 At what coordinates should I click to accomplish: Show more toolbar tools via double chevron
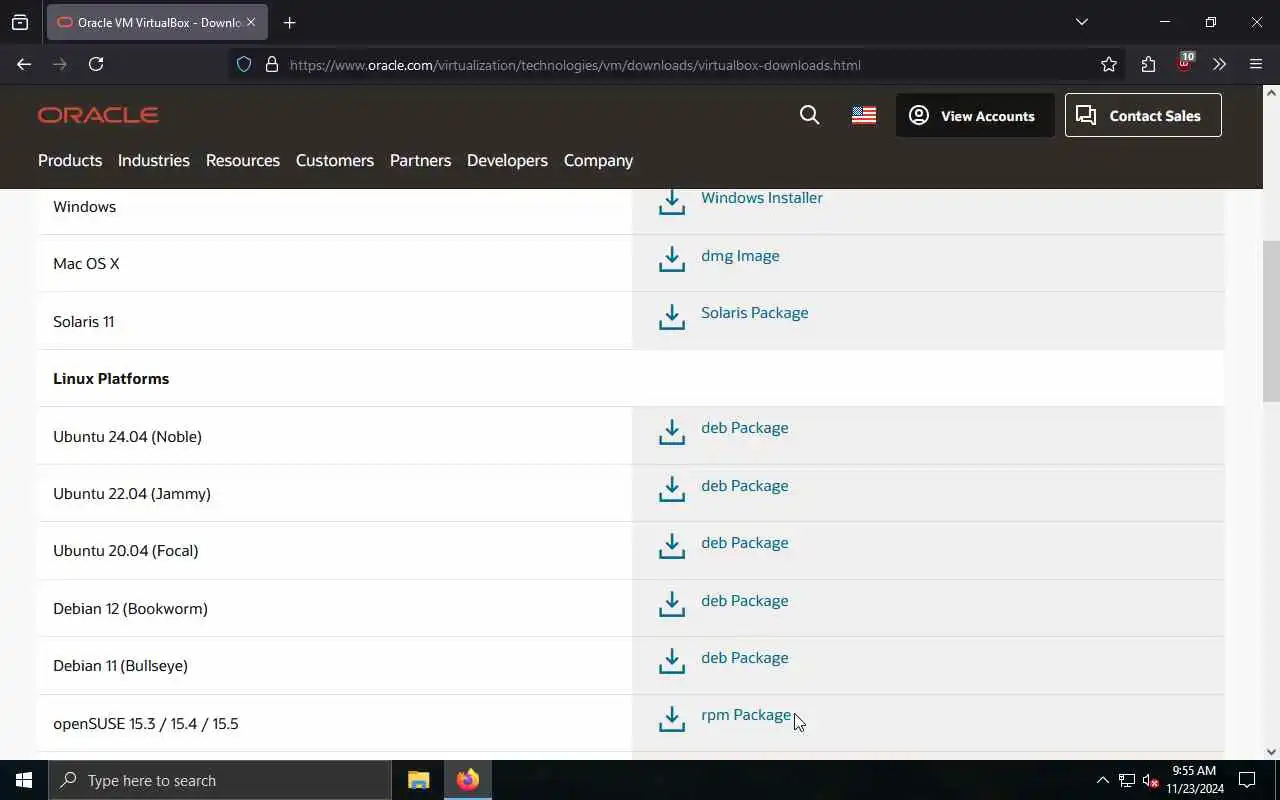point(1219,64)
